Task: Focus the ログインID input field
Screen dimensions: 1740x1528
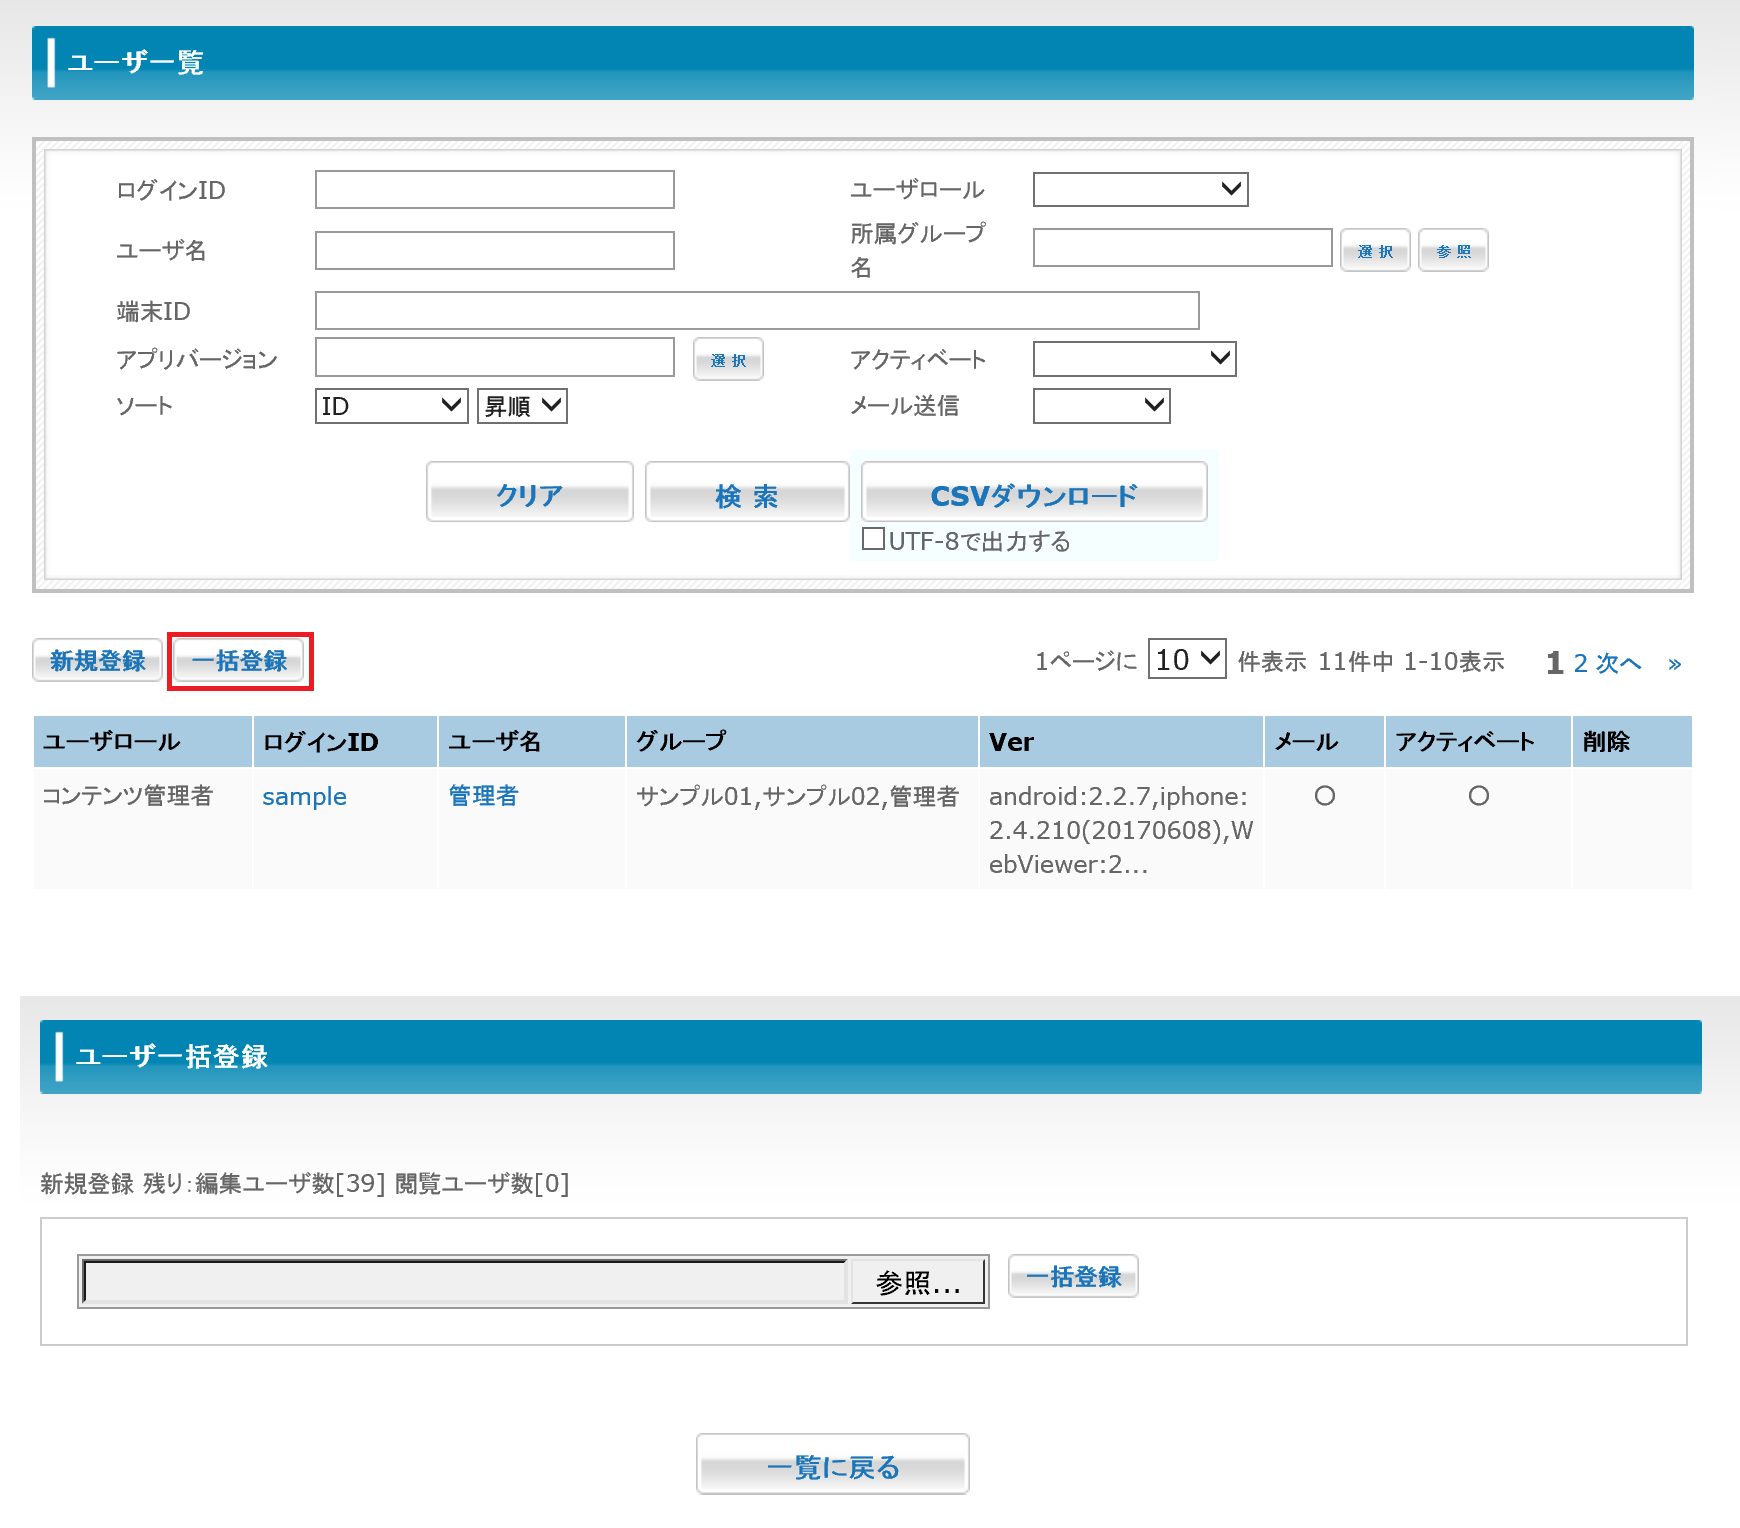Action: (494, 190)
